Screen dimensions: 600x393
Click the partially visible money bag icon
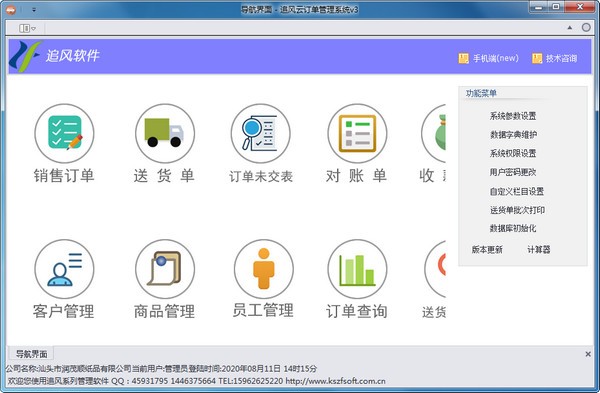[x=434, y=134]
